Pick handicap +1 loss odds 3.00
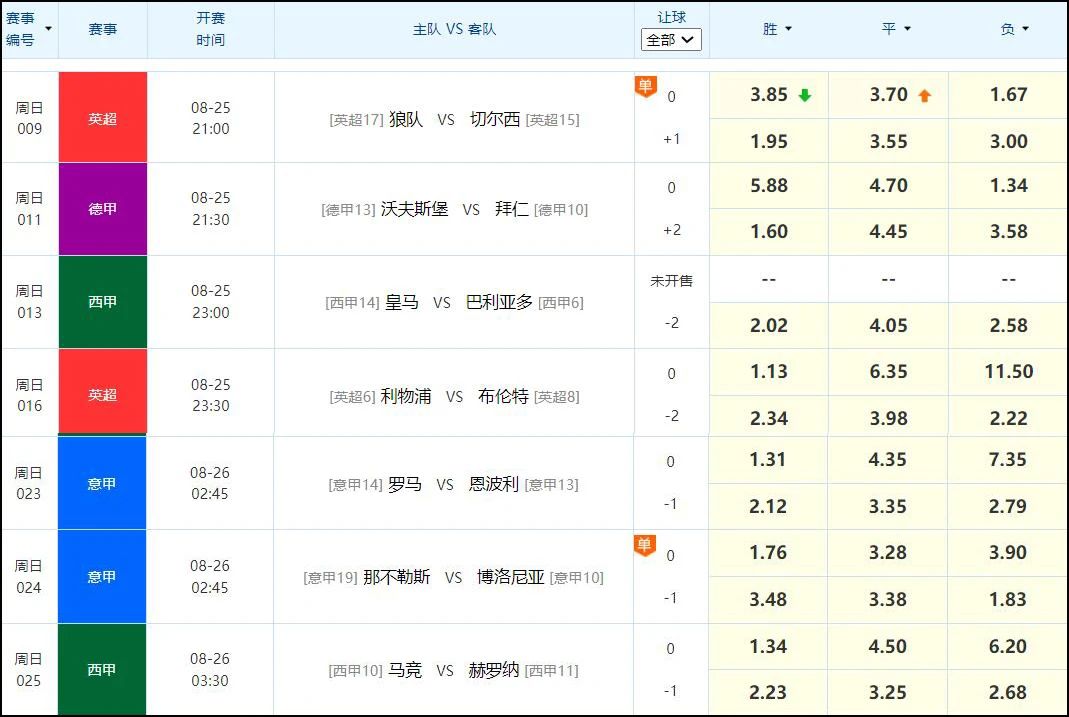The image size is (1069, 717). [x=1008, y=141]
